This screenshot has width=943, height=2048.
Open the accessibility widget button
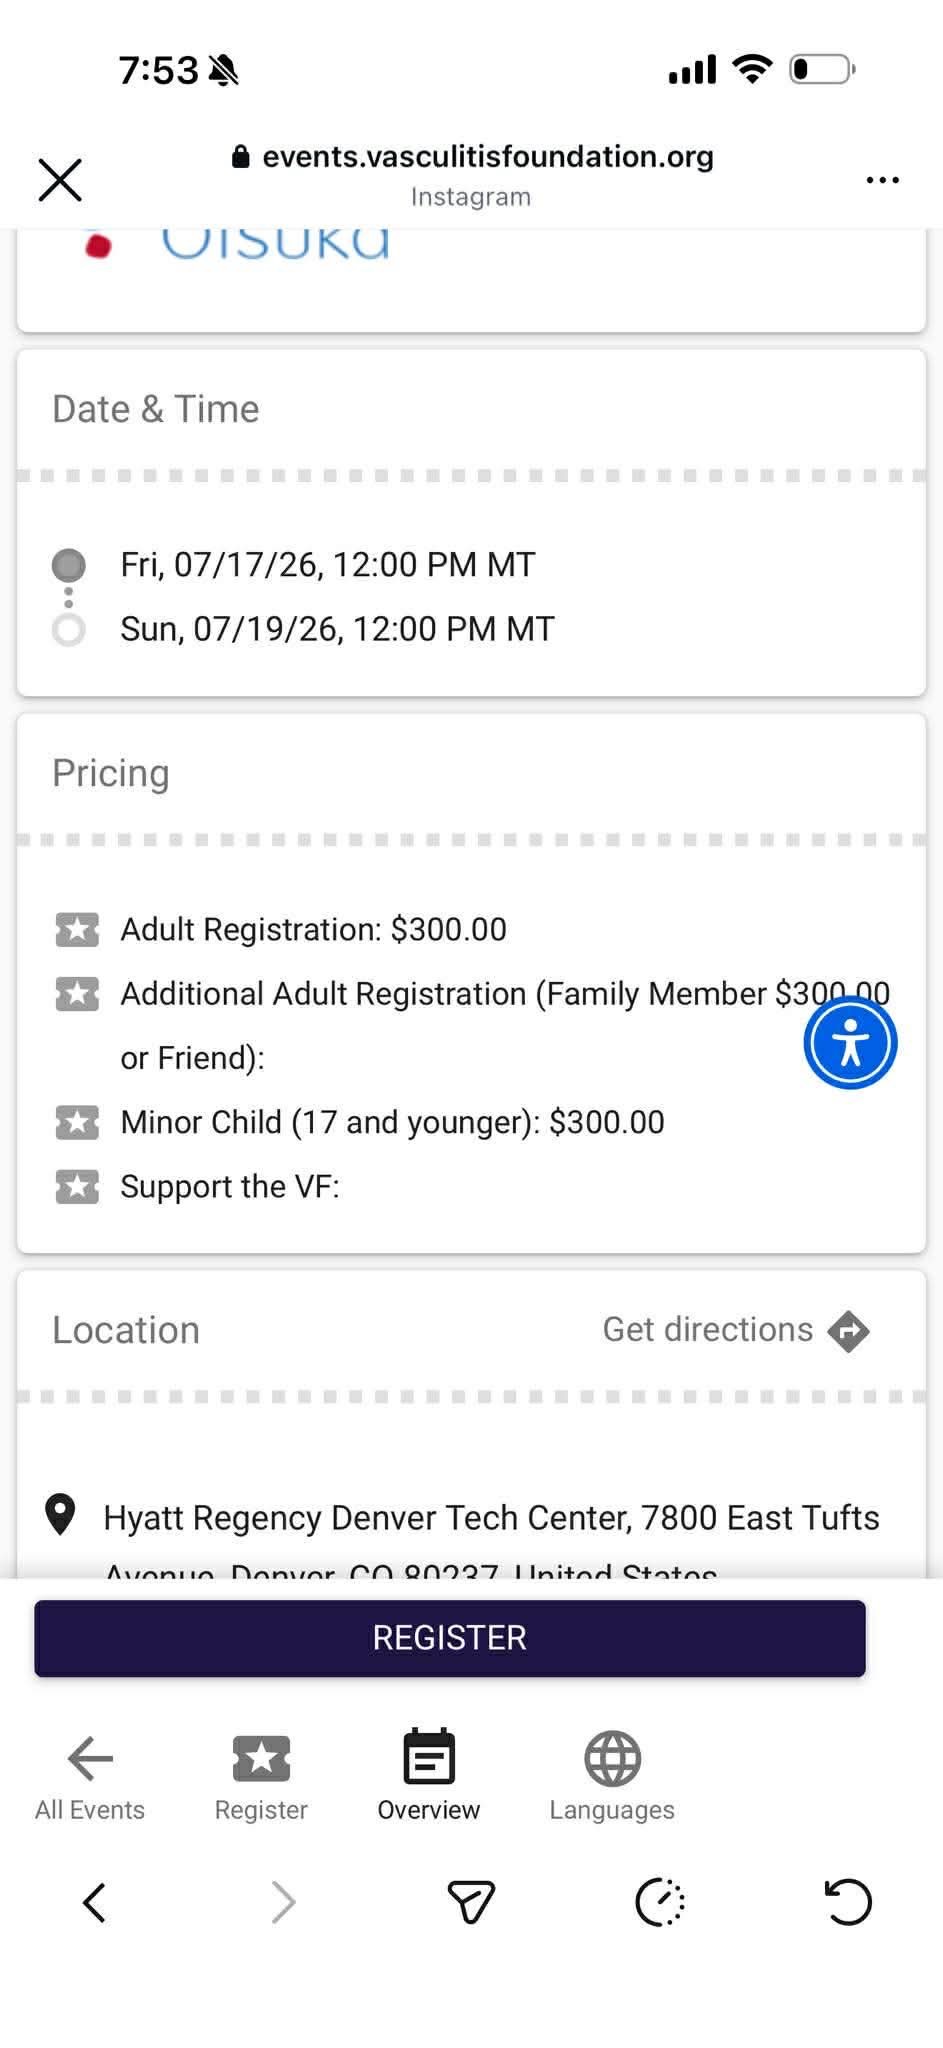point(850,1043)
